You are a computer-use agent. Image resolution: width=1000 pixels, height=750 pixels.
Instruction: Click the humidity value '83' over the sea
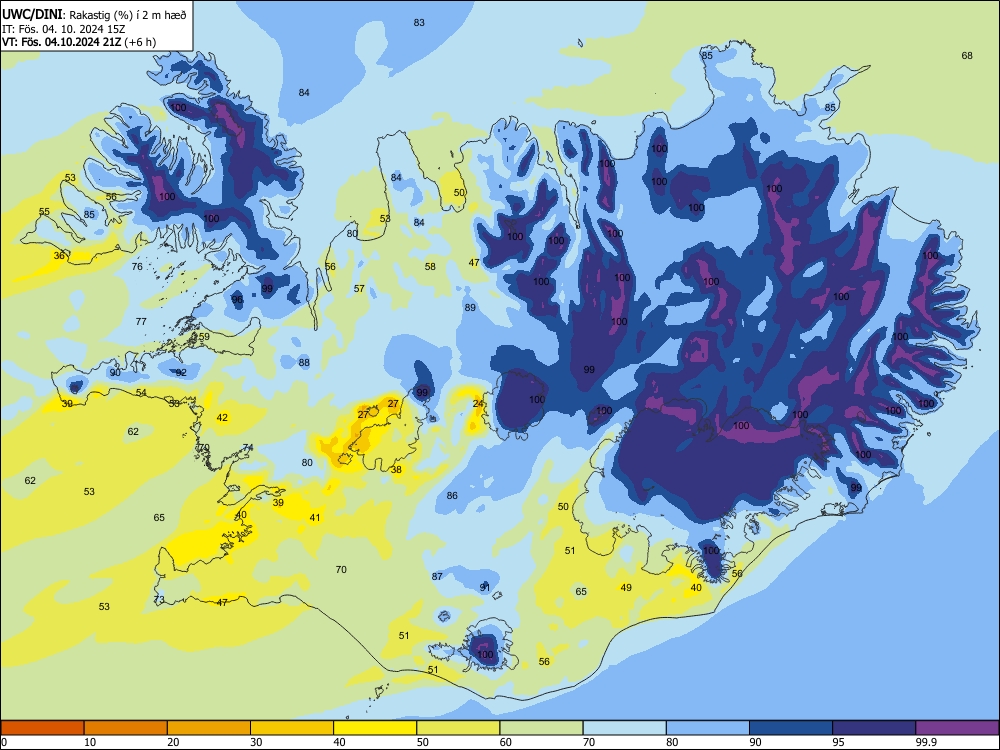pyautogui.click(x=419, y=22)
